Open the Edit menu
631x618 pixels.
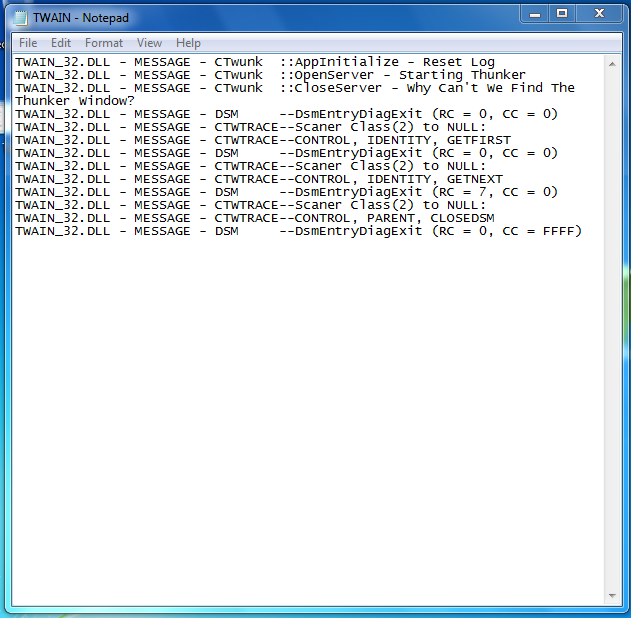61,43
